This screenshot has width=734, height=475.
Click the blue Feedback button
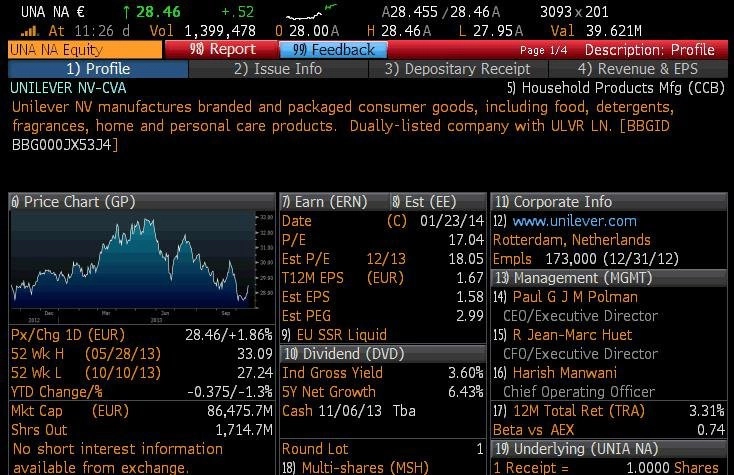[x=333, y=50]
